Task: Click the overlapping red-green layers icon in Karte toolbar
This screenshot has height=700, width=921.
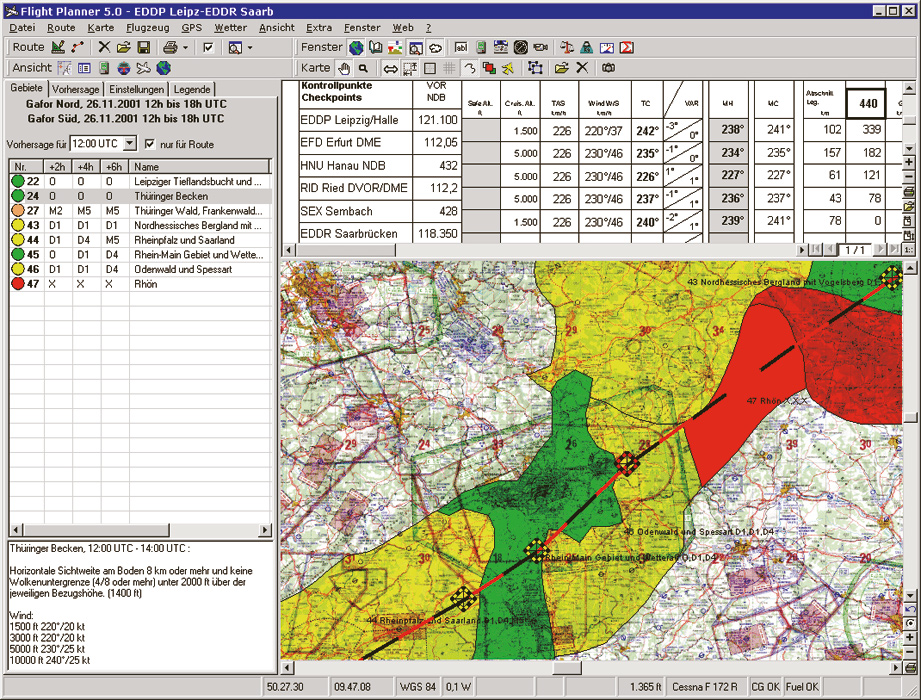Action: [x=489, y=69]
